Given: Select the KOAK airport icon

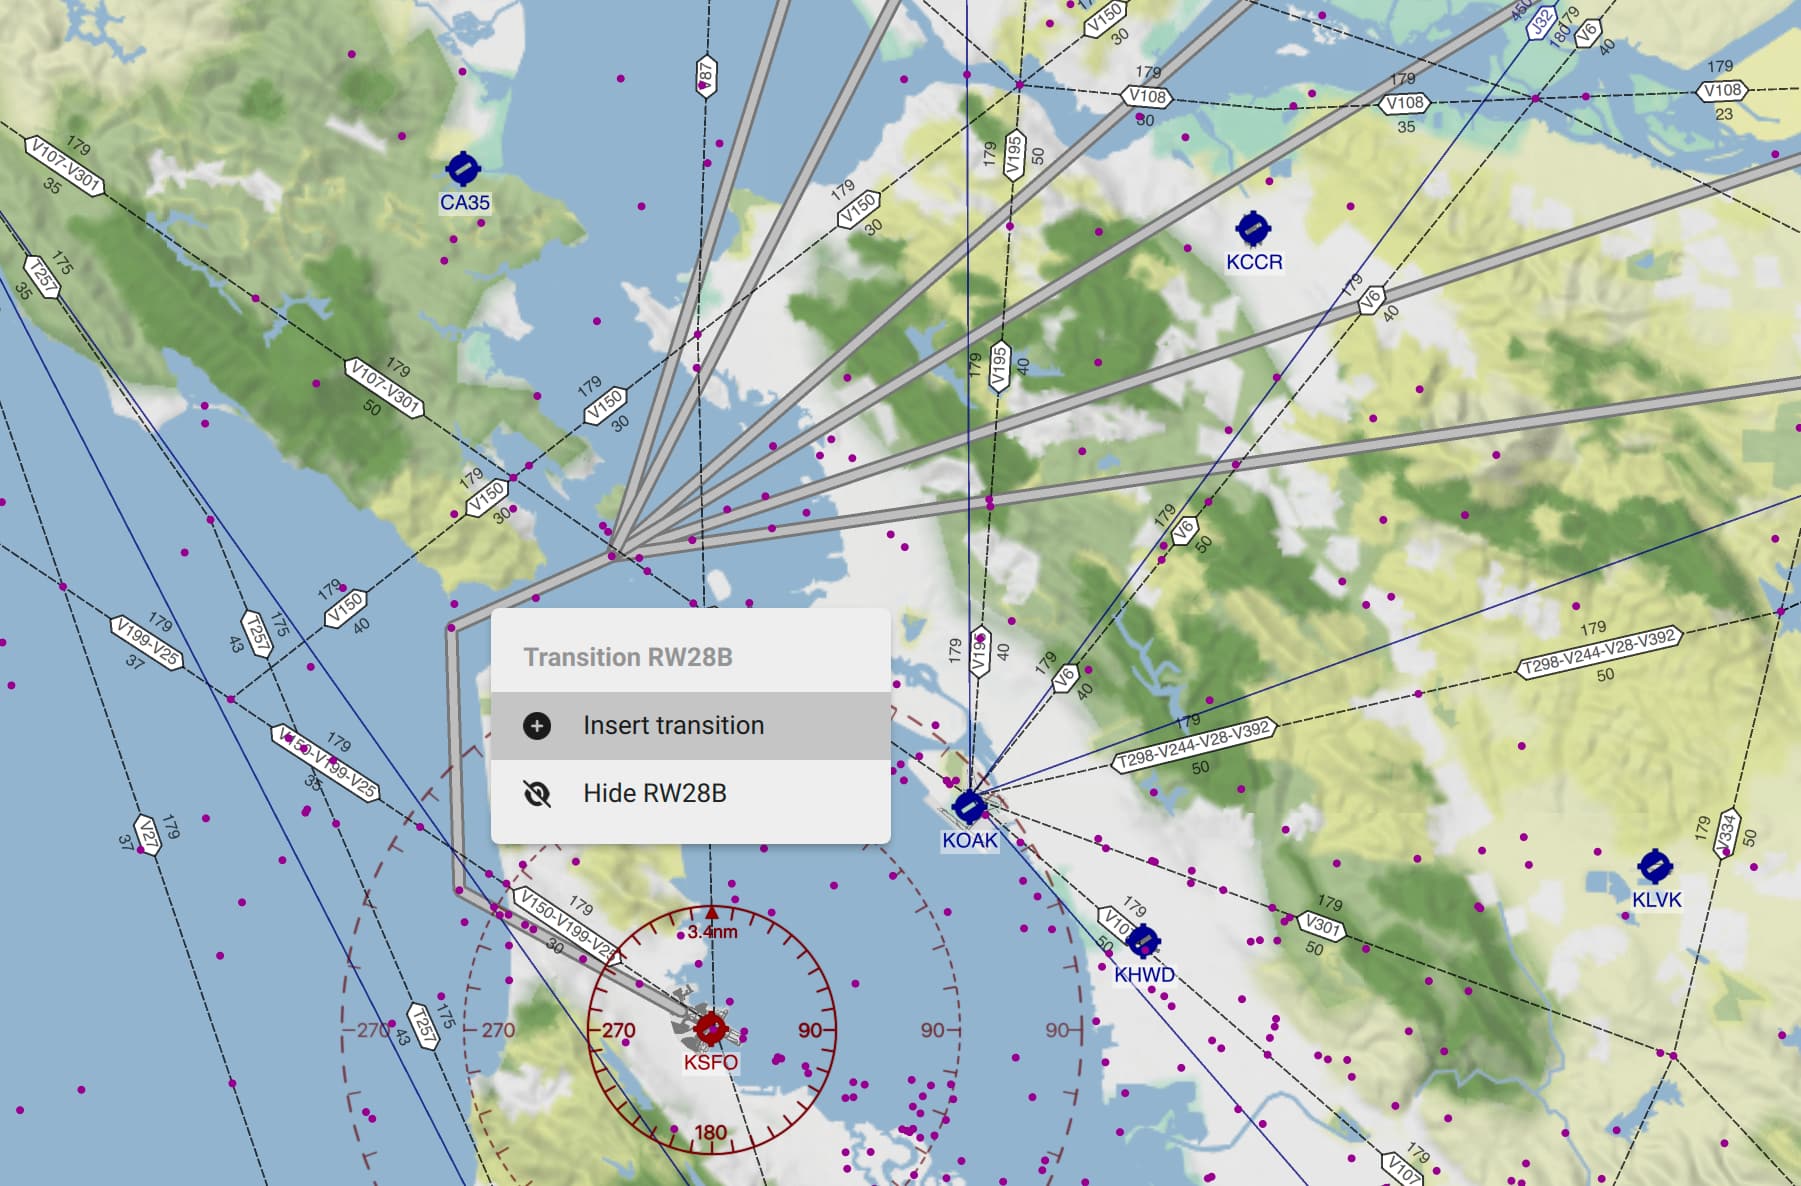Looking at the screenshot, I should (x=968, y=805).
